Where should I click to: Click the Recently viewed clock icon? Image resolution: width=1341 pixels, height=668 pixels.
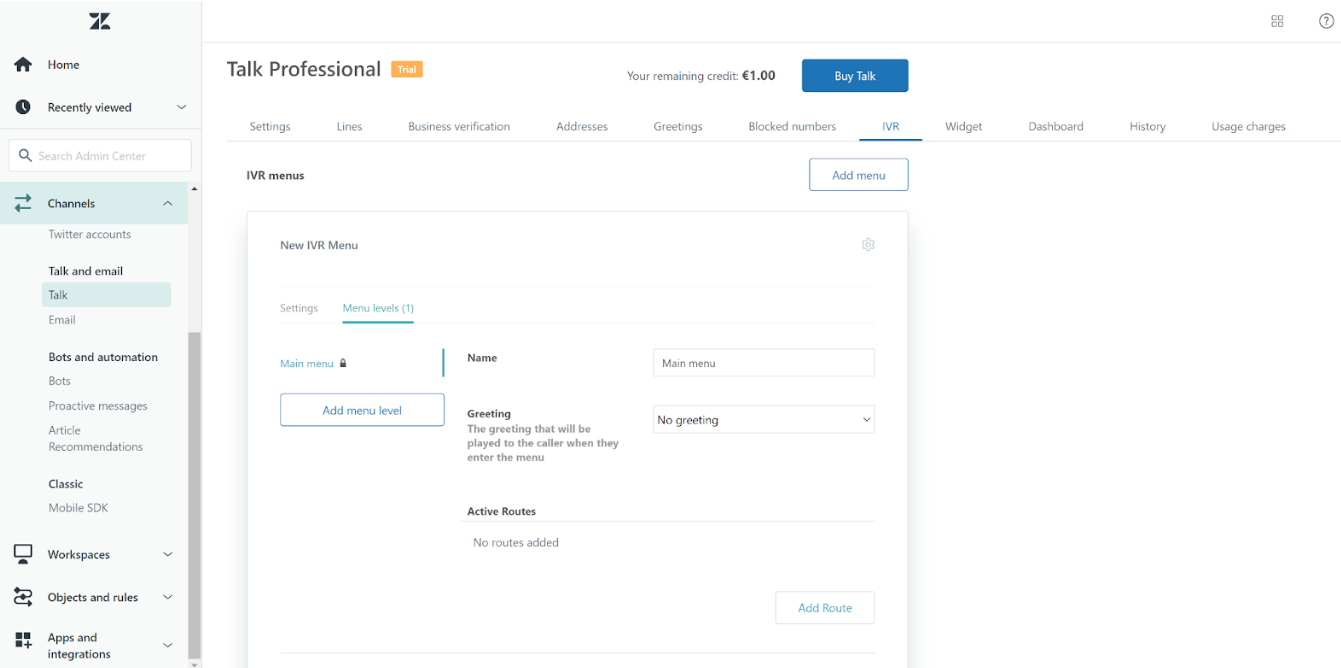click(x=23, y=107)
